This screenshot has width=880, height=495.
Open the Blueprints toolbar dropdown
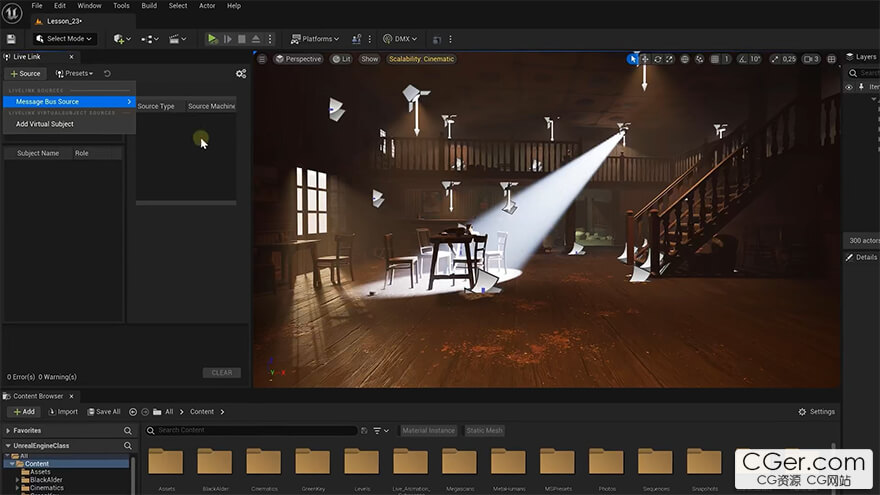[x=150, y=39]
